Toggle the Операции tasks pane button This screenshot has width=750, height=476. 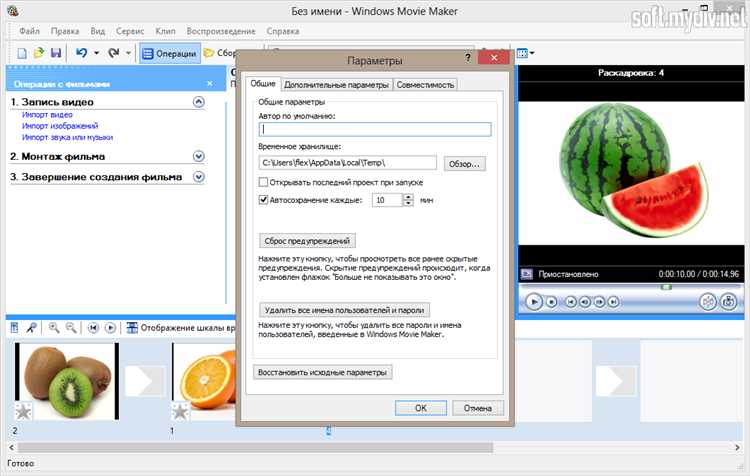point(169,54)
